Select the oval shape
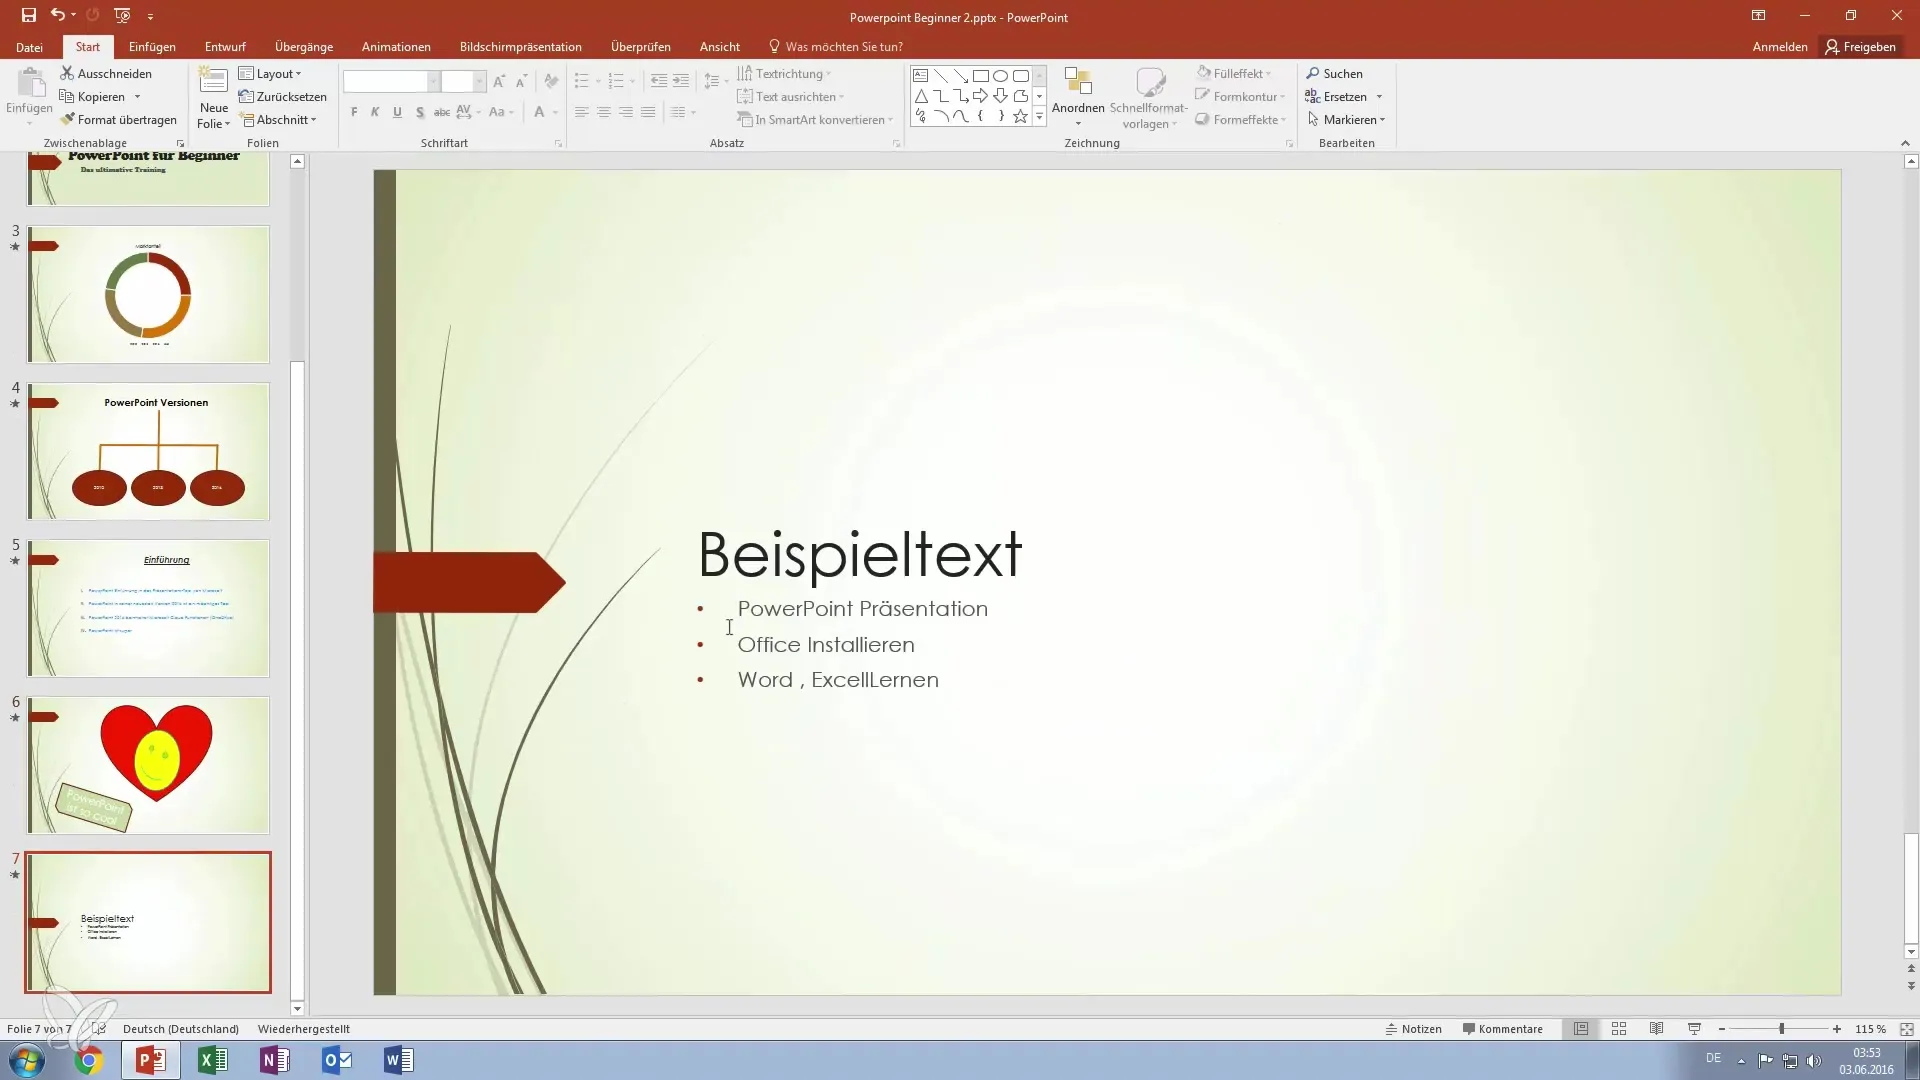This screenshot has width=1920, height=1080. (1000, 76)
